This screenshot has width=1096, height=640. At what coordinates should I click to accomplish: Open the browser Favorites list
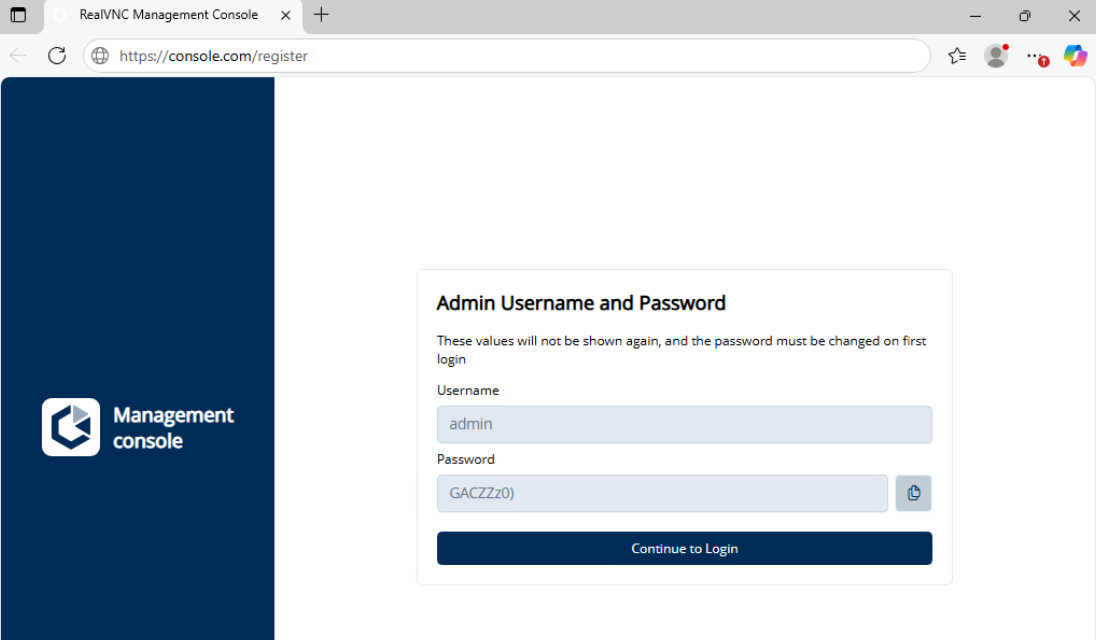point(957,56)
